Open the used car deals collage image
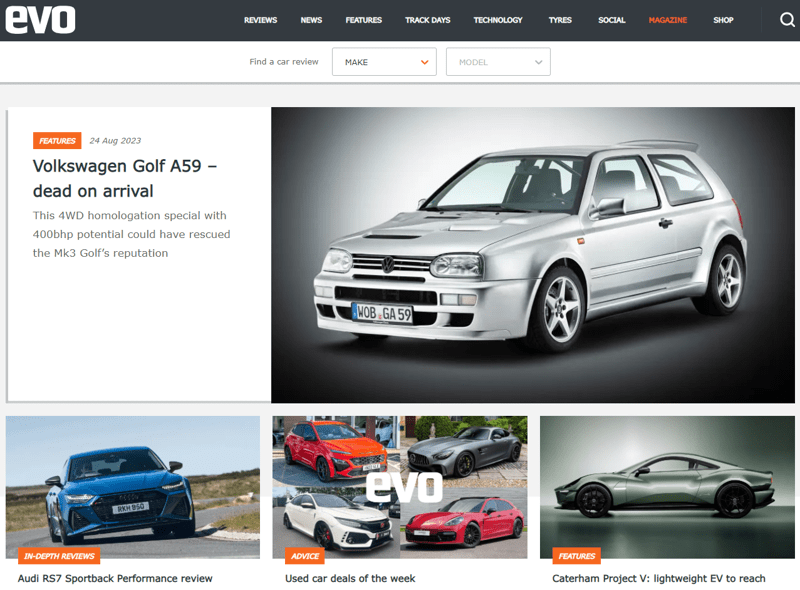The width and height of the screenshot is (800, 590). coord(400,487)
